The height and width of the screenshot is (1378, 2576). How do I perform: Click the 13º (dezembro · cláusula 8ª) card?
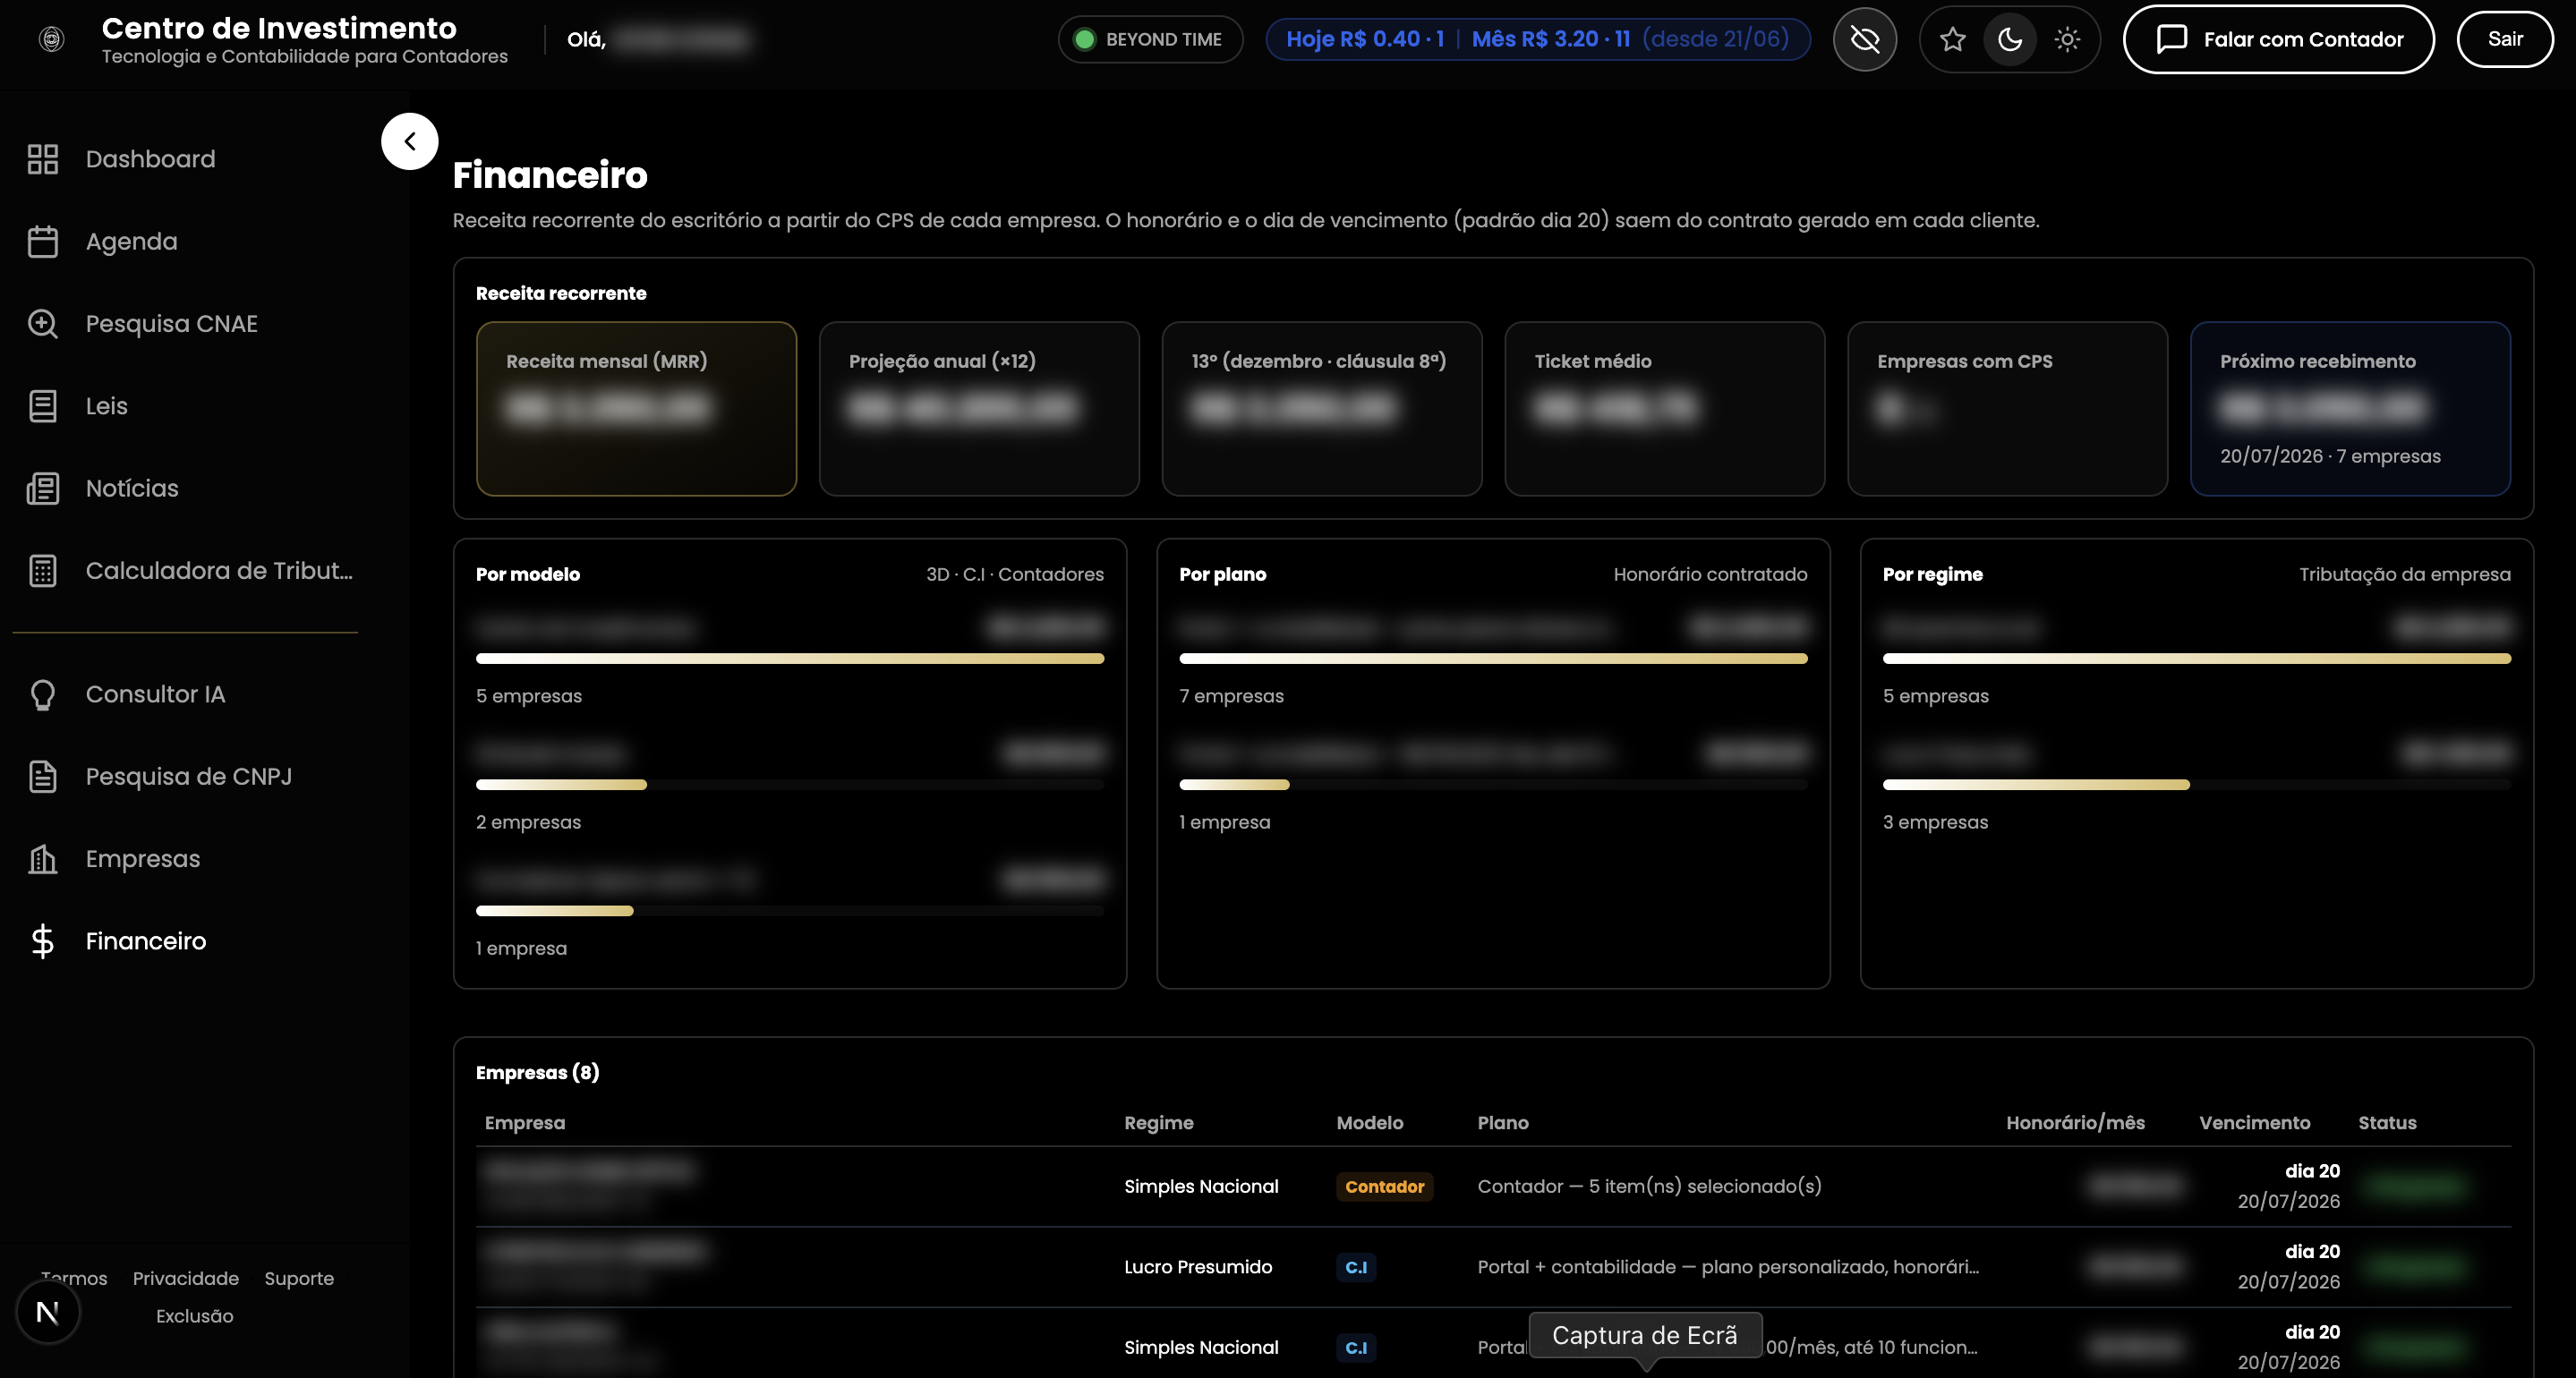tap(1322, 408)
